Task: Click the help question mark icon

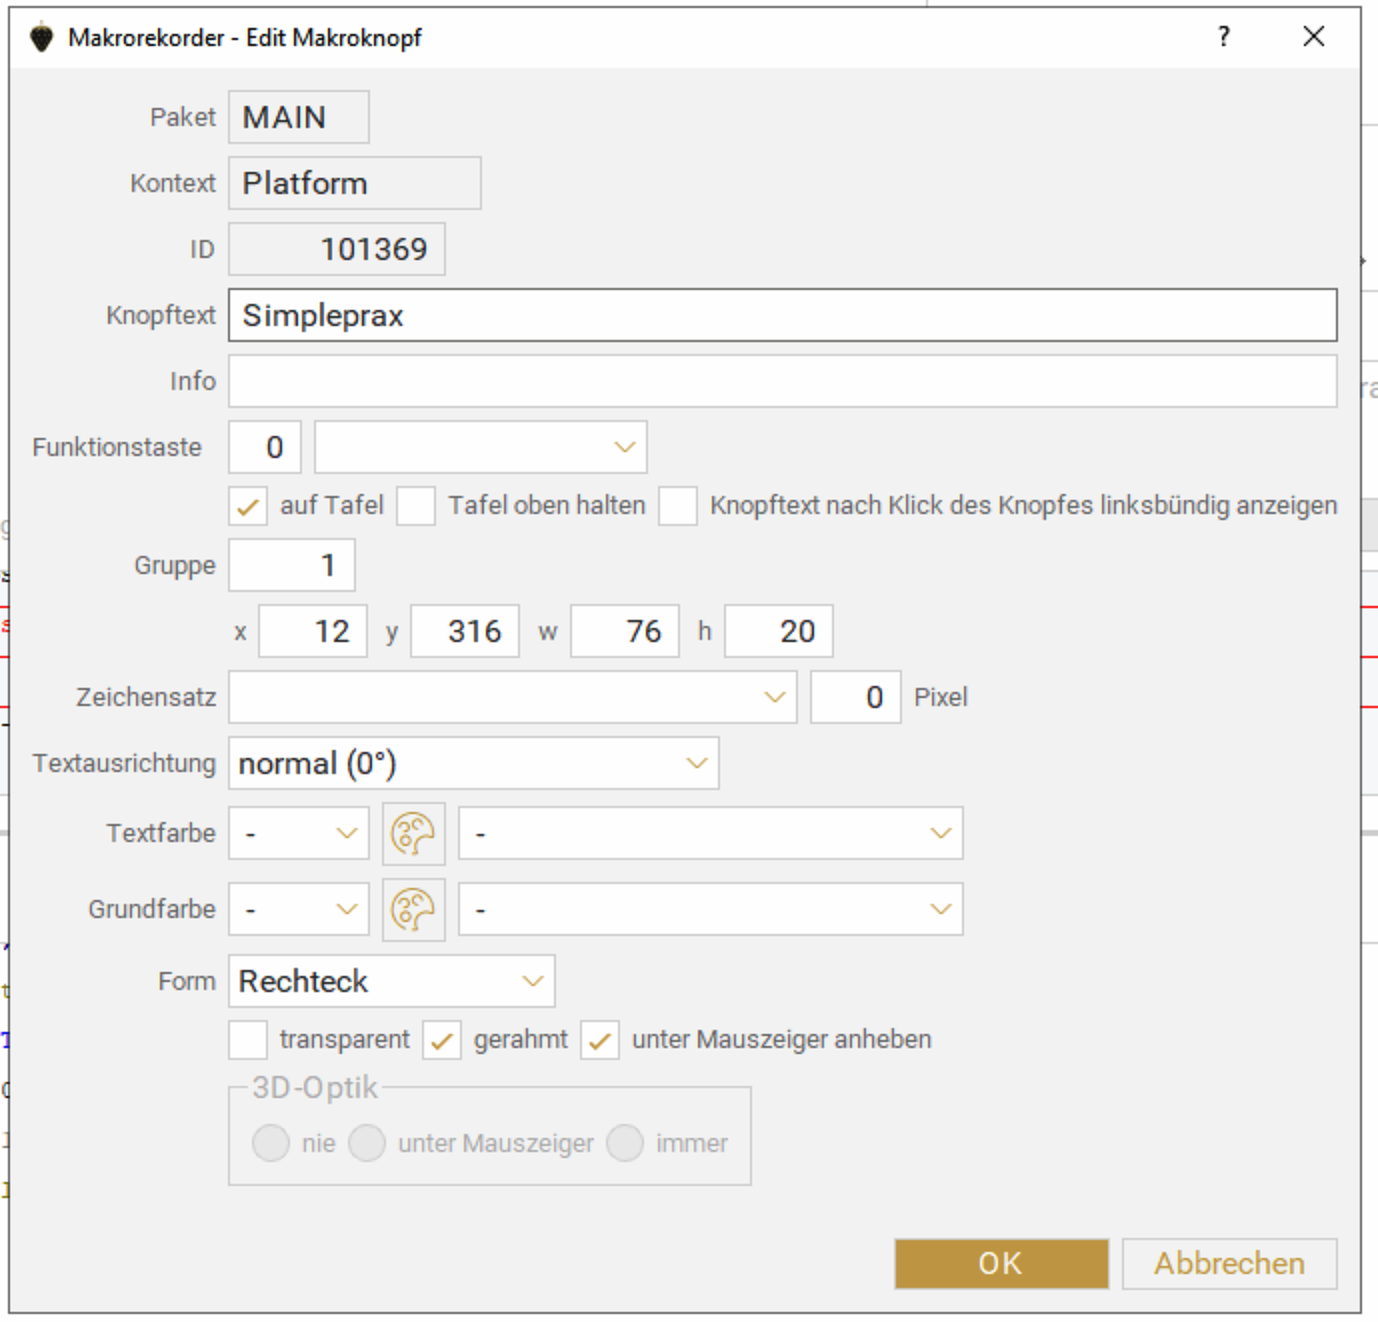Action: click(x=1223, y=37)
